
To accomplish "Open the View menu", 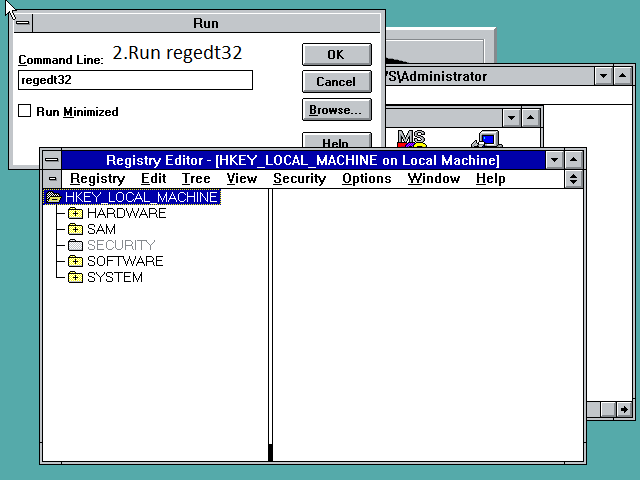I will (x=242, y=179).
